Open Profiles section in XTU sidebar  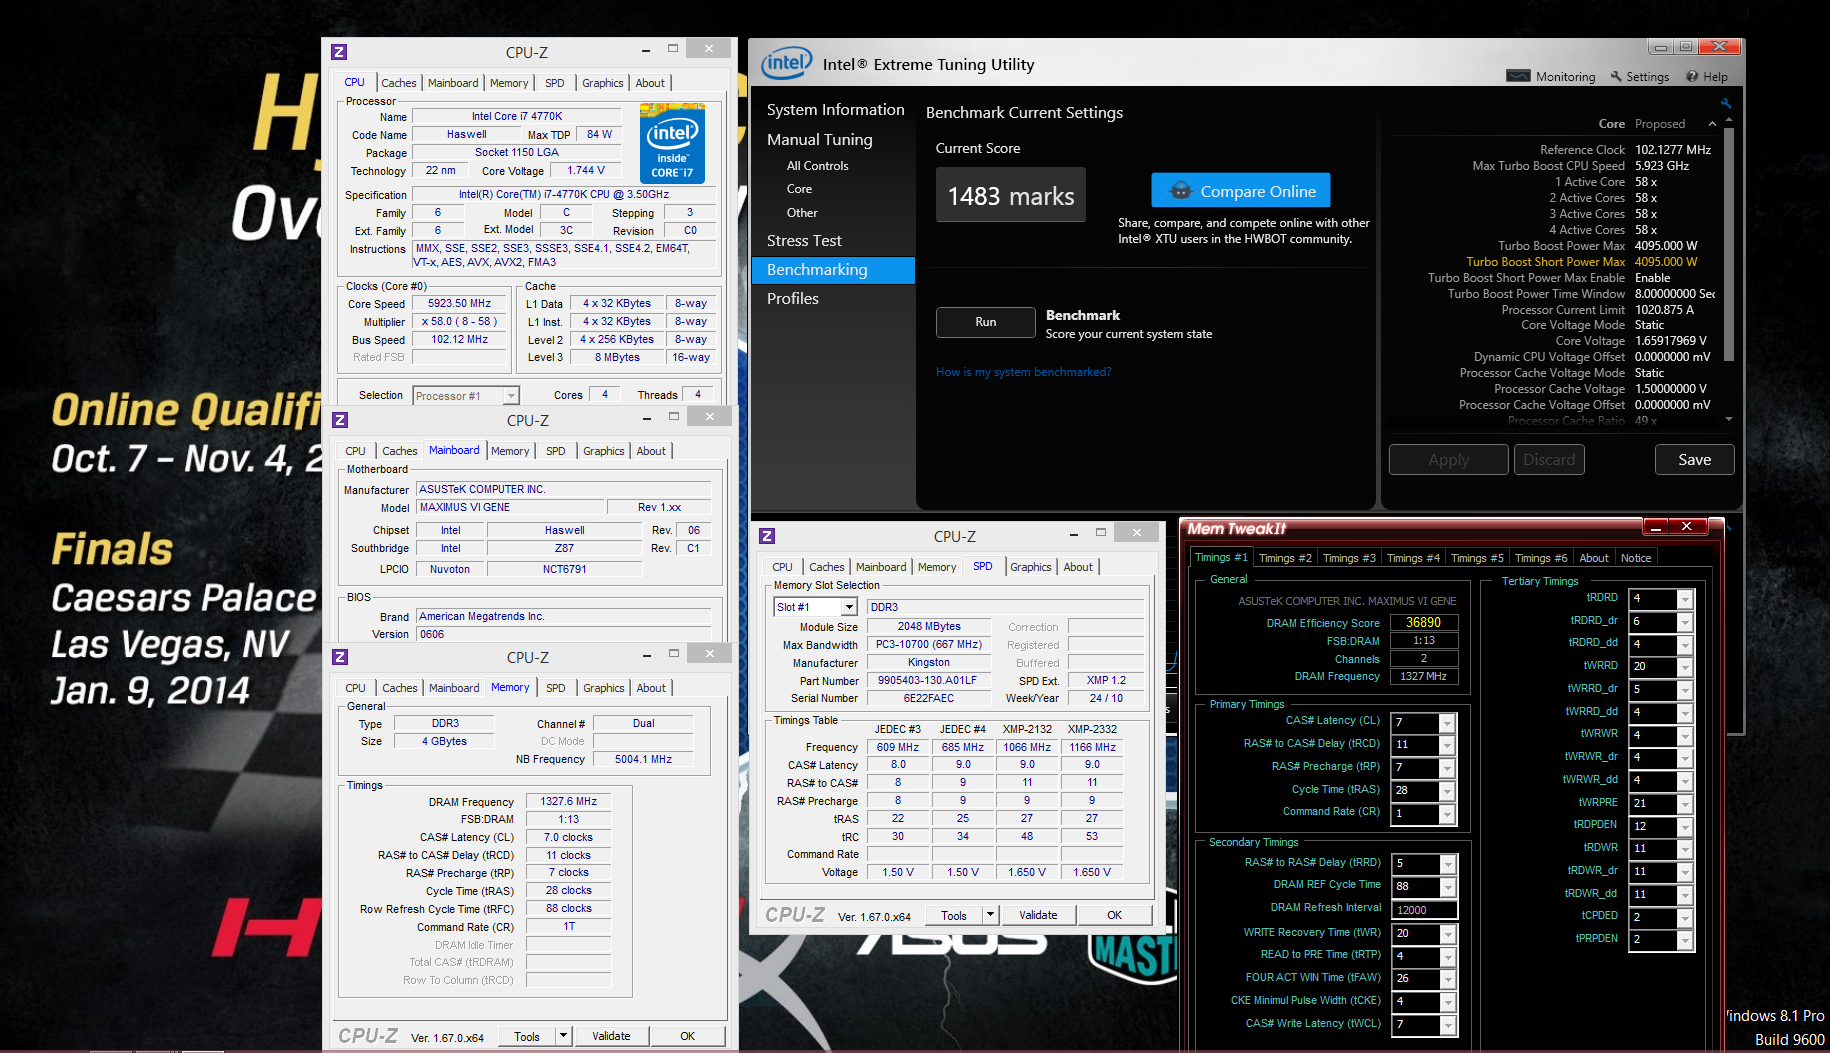pyautogui.click(x=793, y=299)
